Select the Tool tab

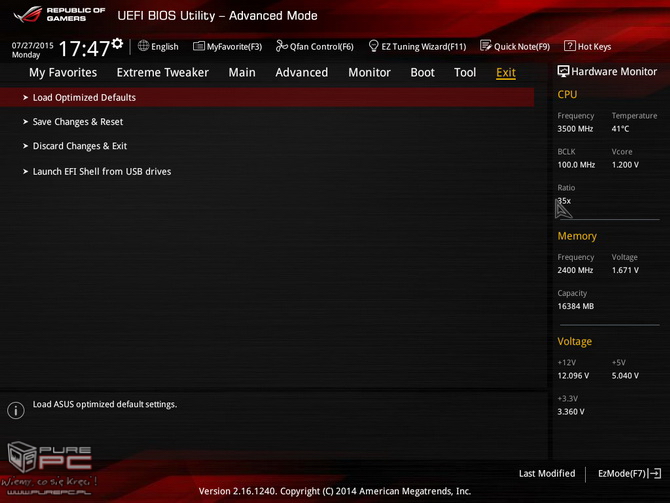[x=465, y=73]
